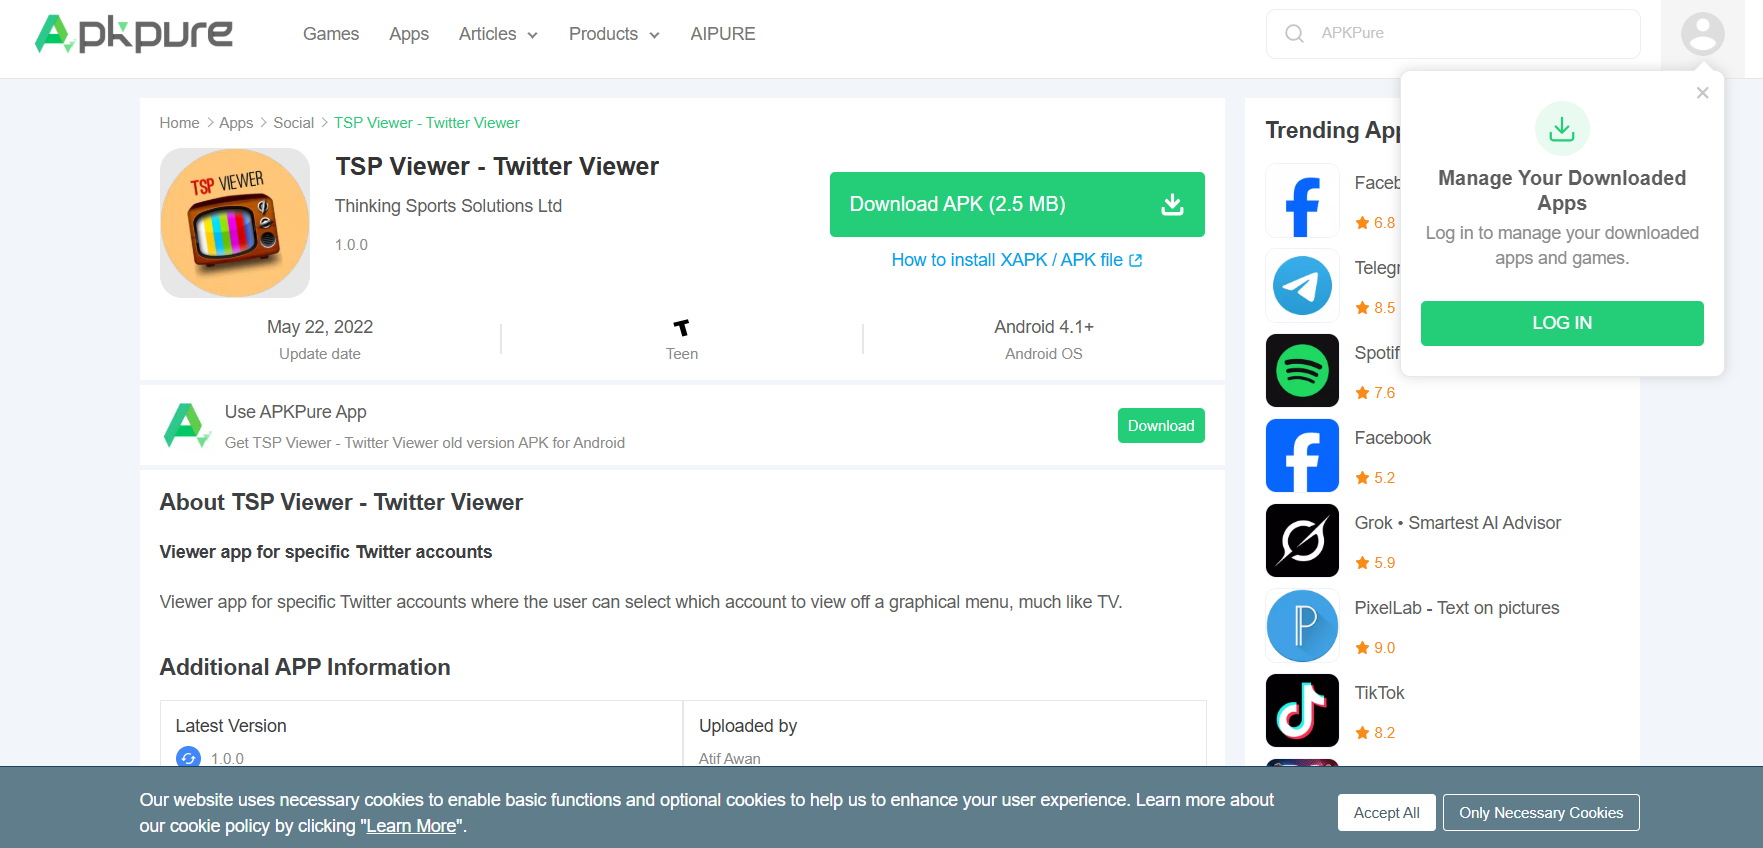Click the APKPure logo in header
Screen dimensions: 1763x848
coord(134,33)
